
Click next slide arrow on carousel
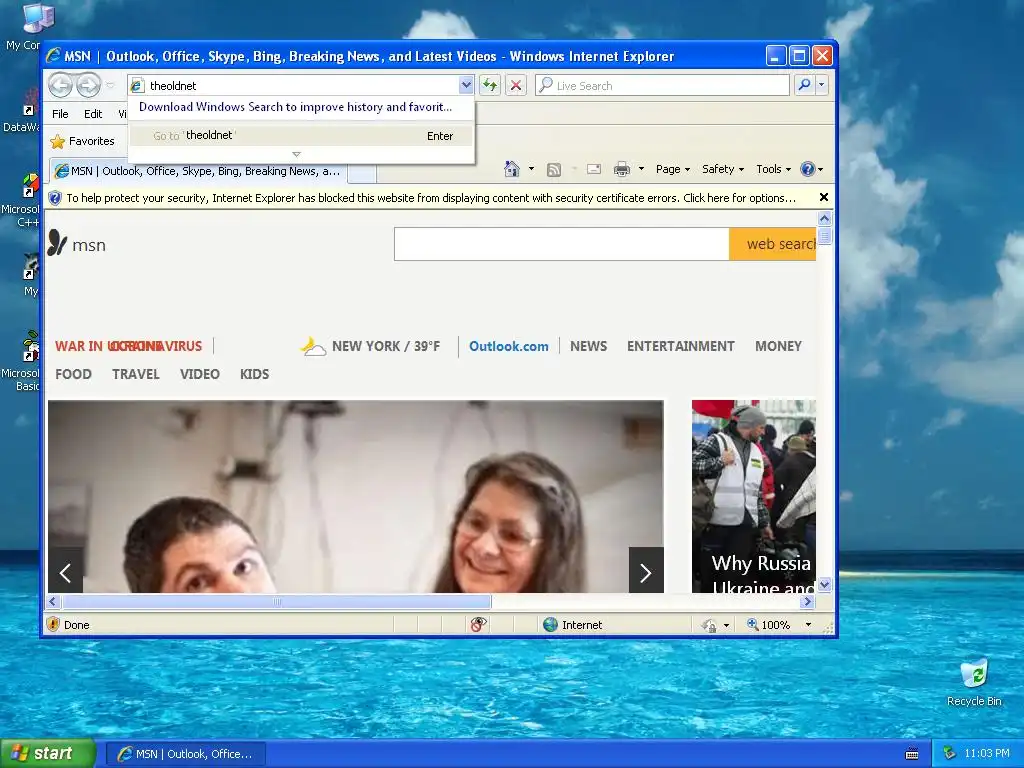pos(646,571)
